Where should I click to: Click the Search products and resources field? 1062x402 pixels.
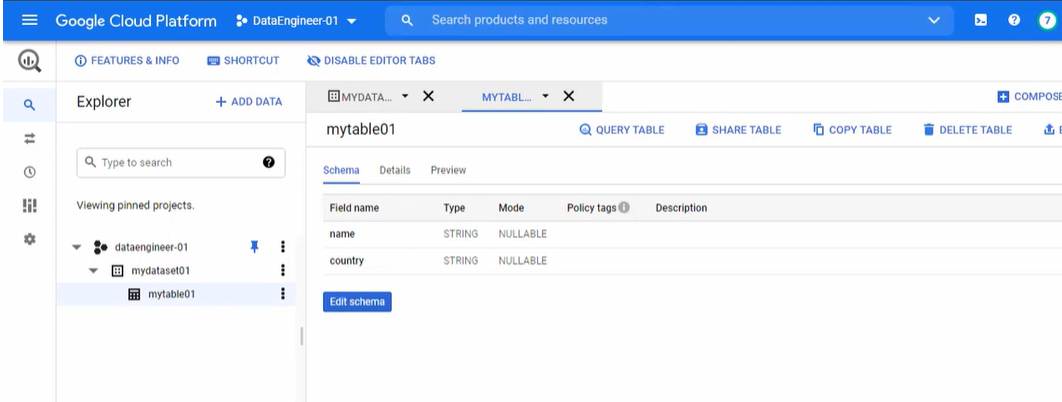[669, 20]
